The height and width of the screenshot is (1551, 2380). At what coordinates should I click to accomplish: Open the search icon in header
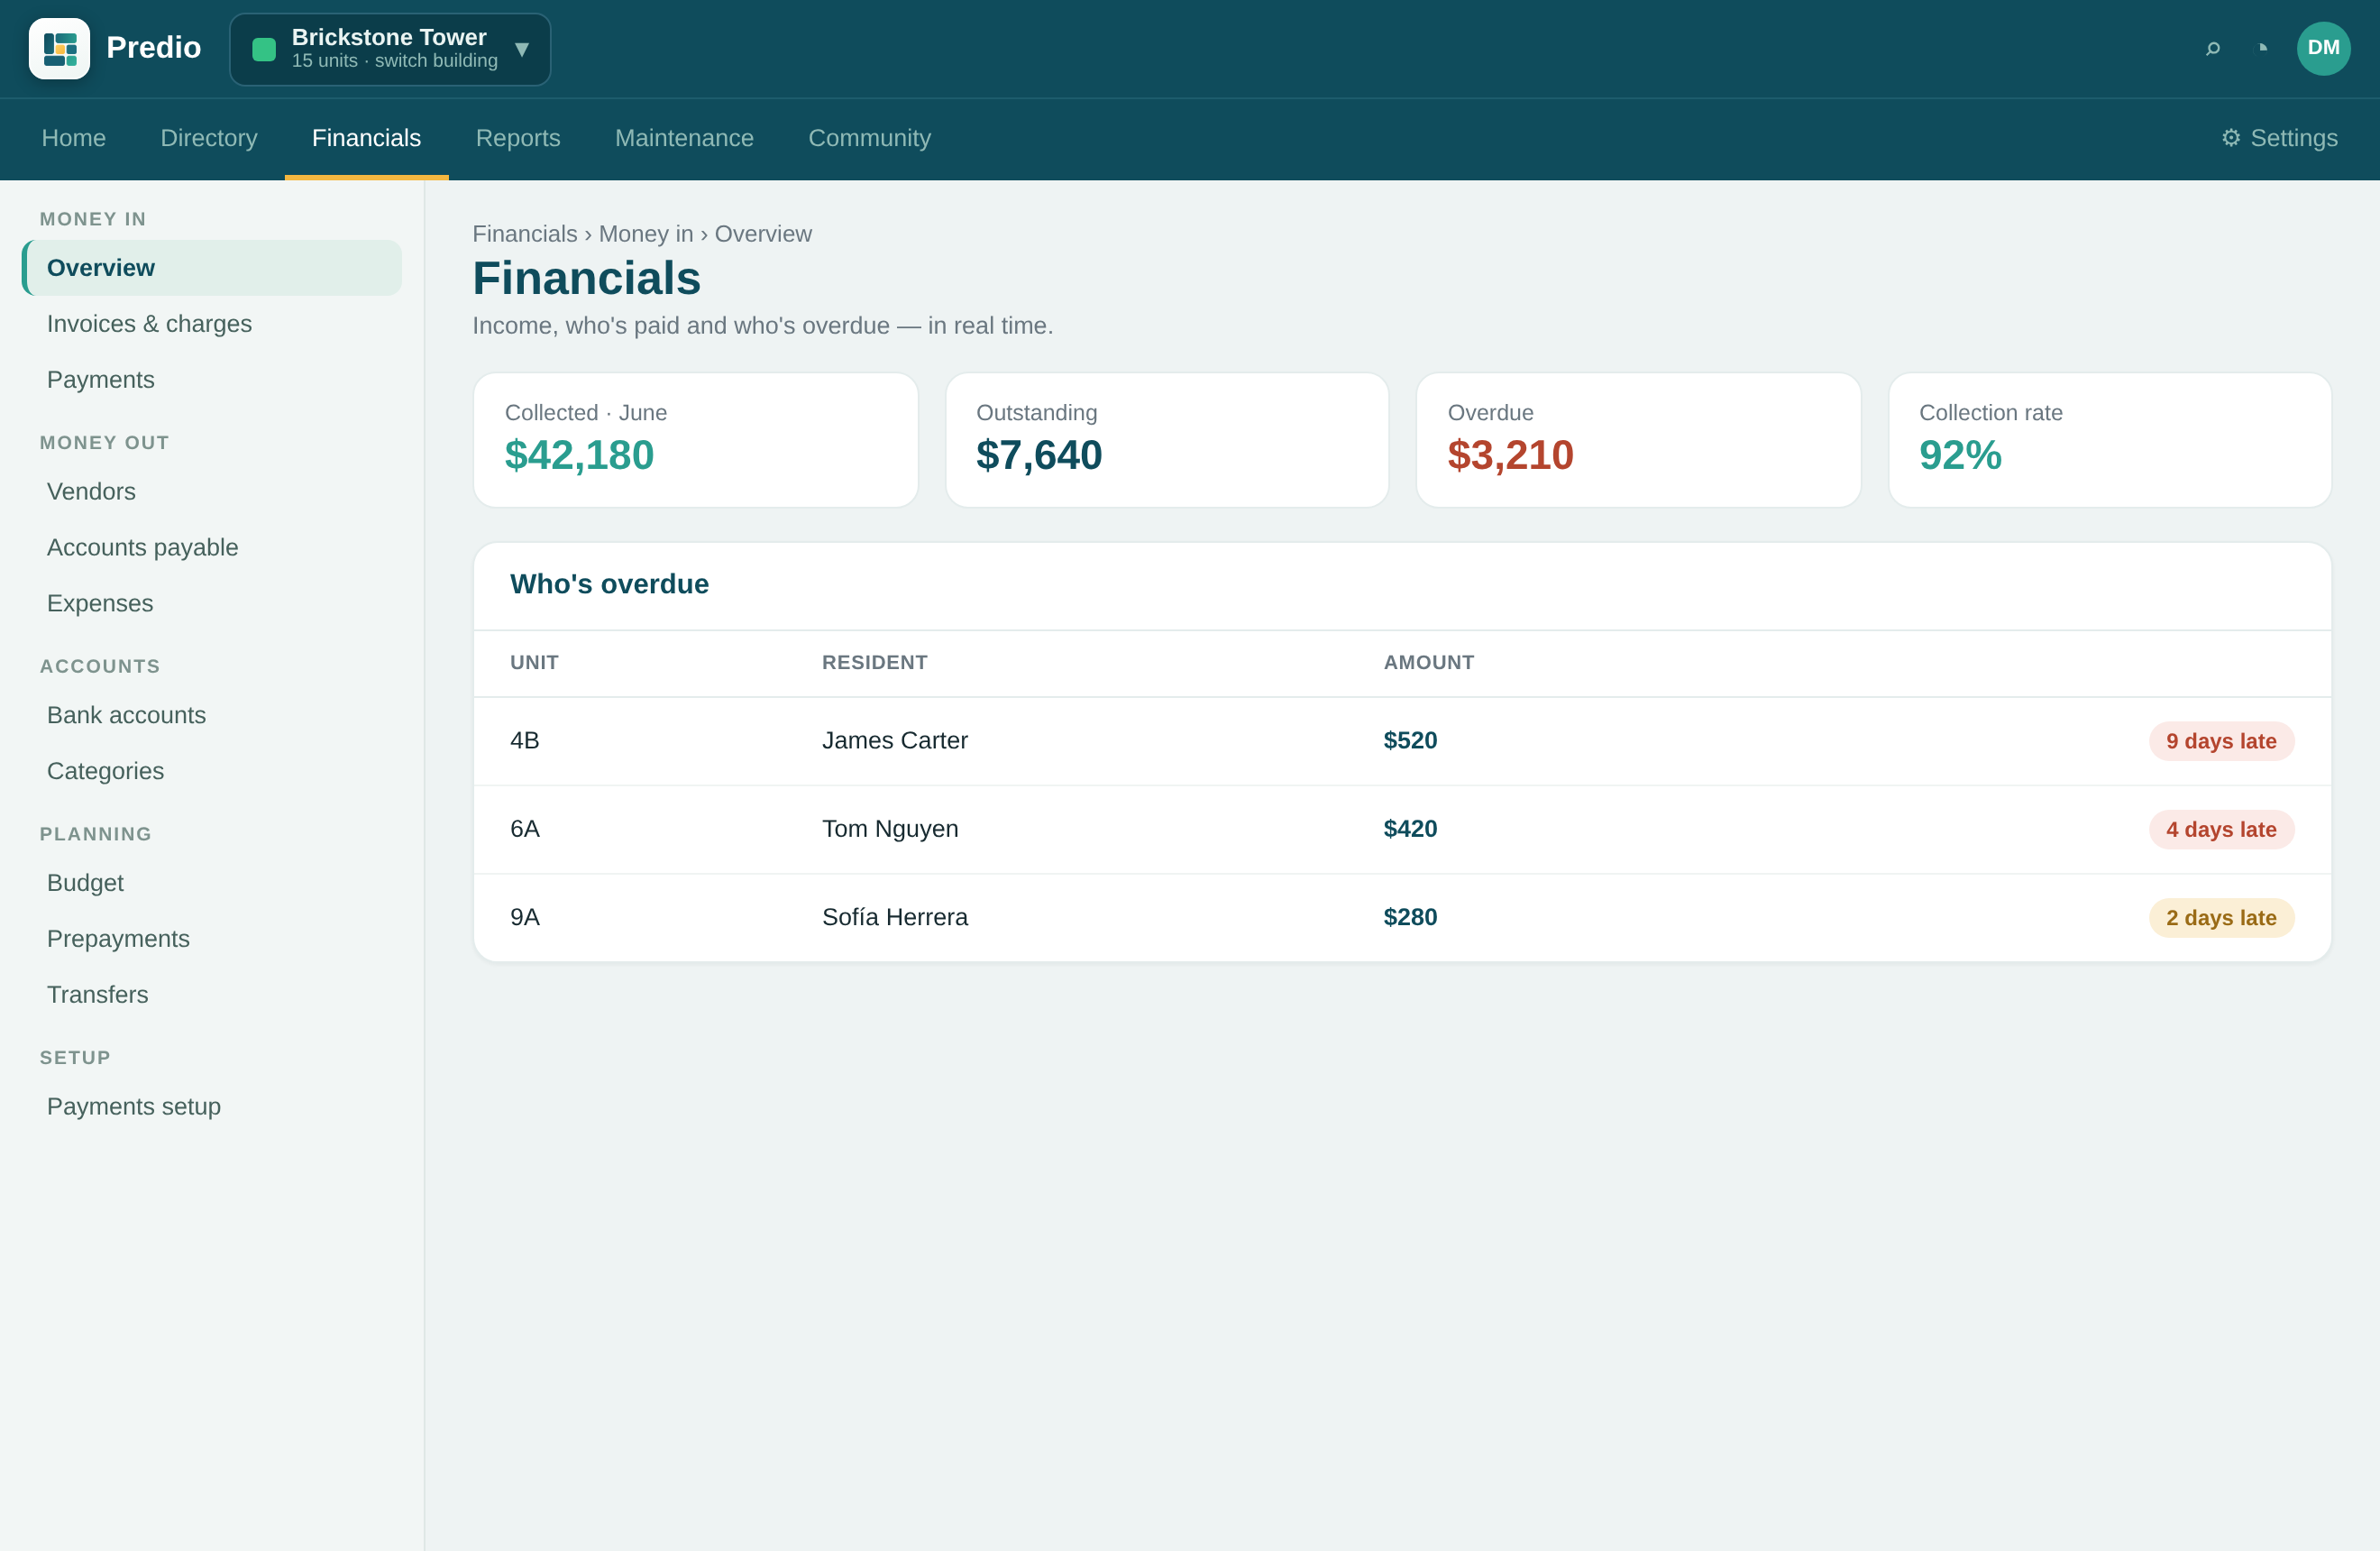tap(2212, 48)
